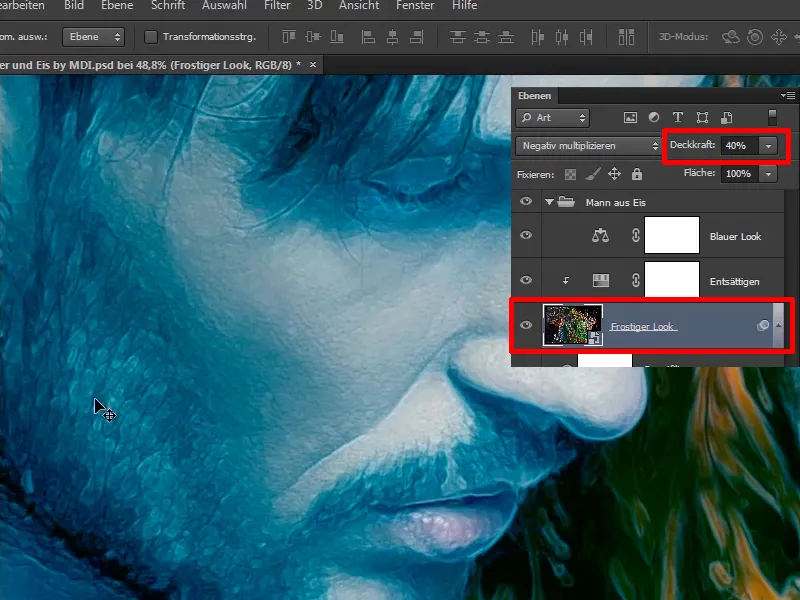Hide the Entsättigen layer
The height and width of the screenshot is (600, 800).
pos(526,280)
